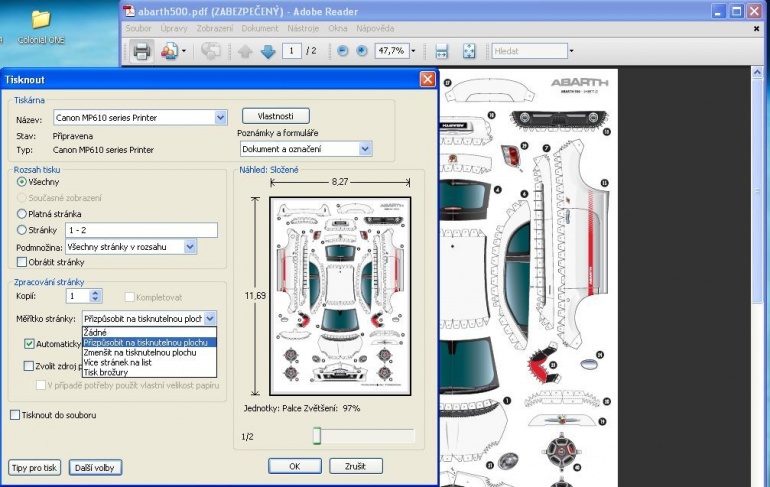Open the Hledat search options arrow
770x487 pixels.
click(571, 51)
